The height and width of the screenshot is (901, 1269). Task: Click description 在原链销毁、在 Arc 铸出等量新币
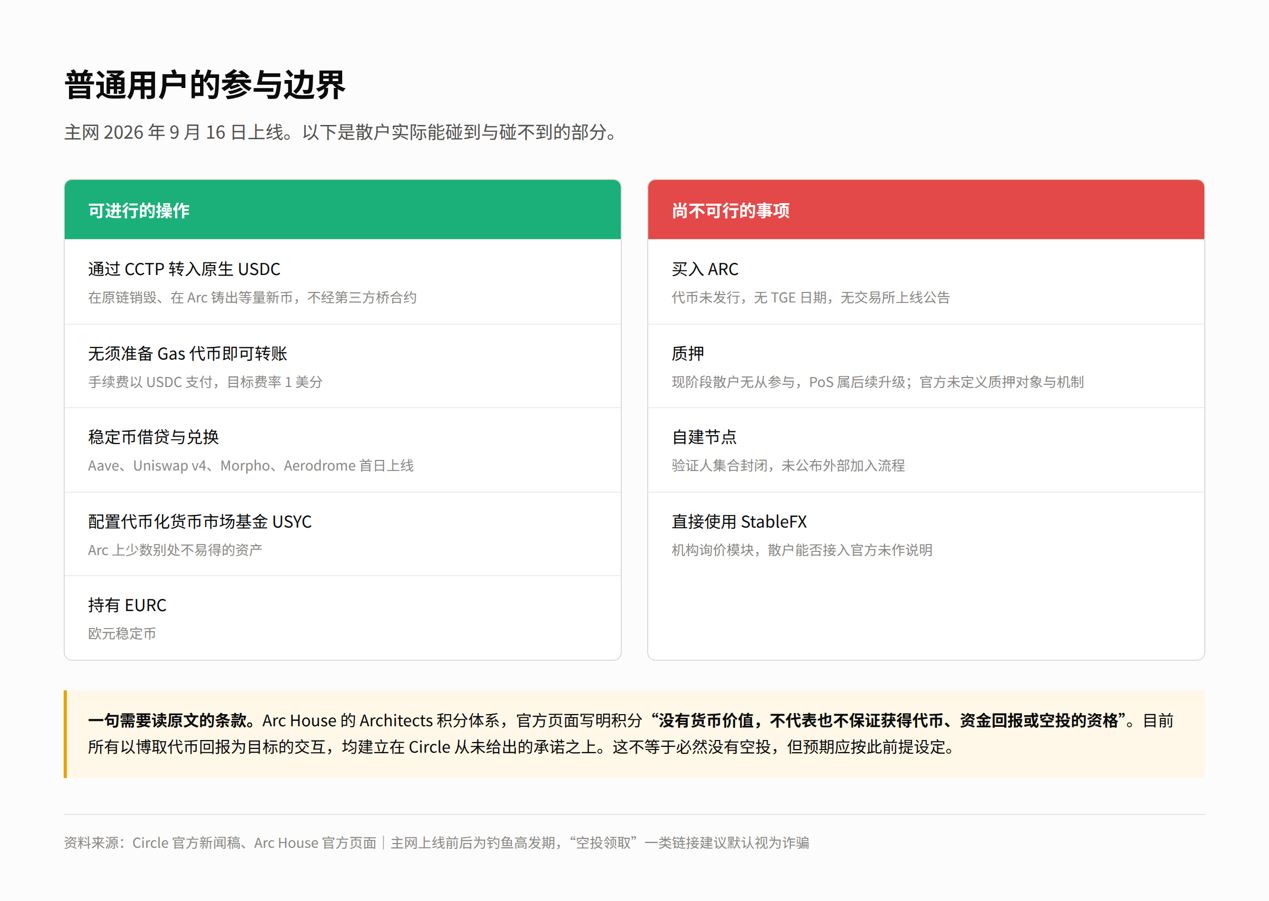252,297
